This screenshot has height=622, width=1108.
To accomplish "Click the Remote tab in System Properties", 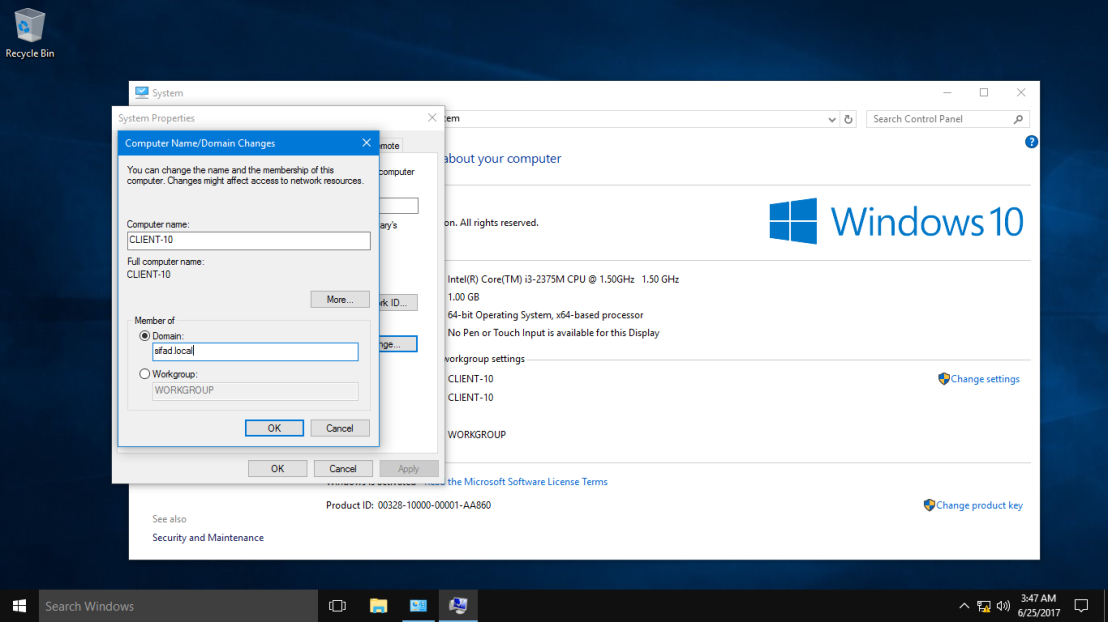I will click(391, 146).
